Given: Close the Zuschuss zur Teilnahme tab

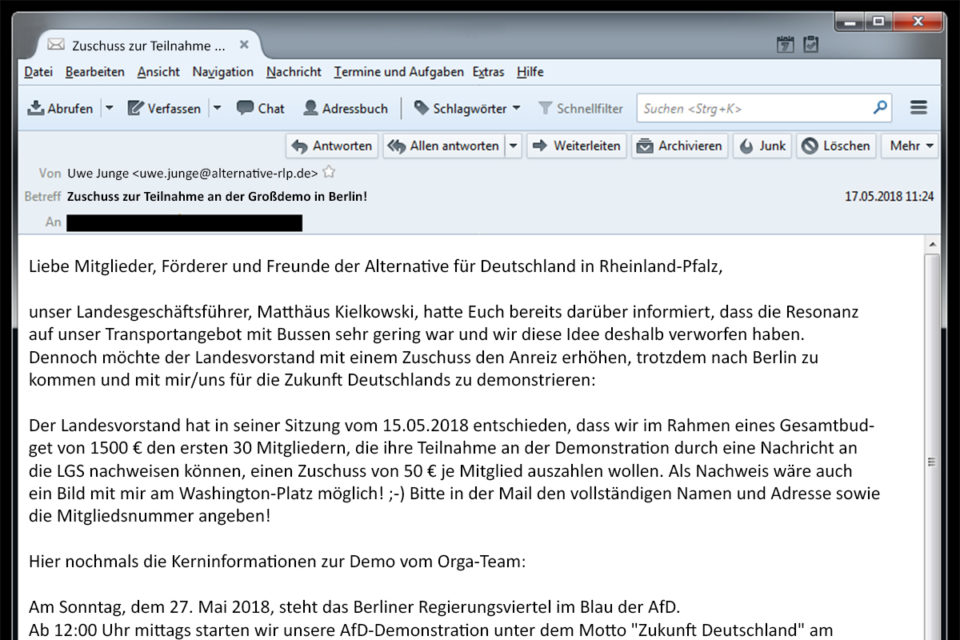Looking at the screenshot, I should coord(244,45).
